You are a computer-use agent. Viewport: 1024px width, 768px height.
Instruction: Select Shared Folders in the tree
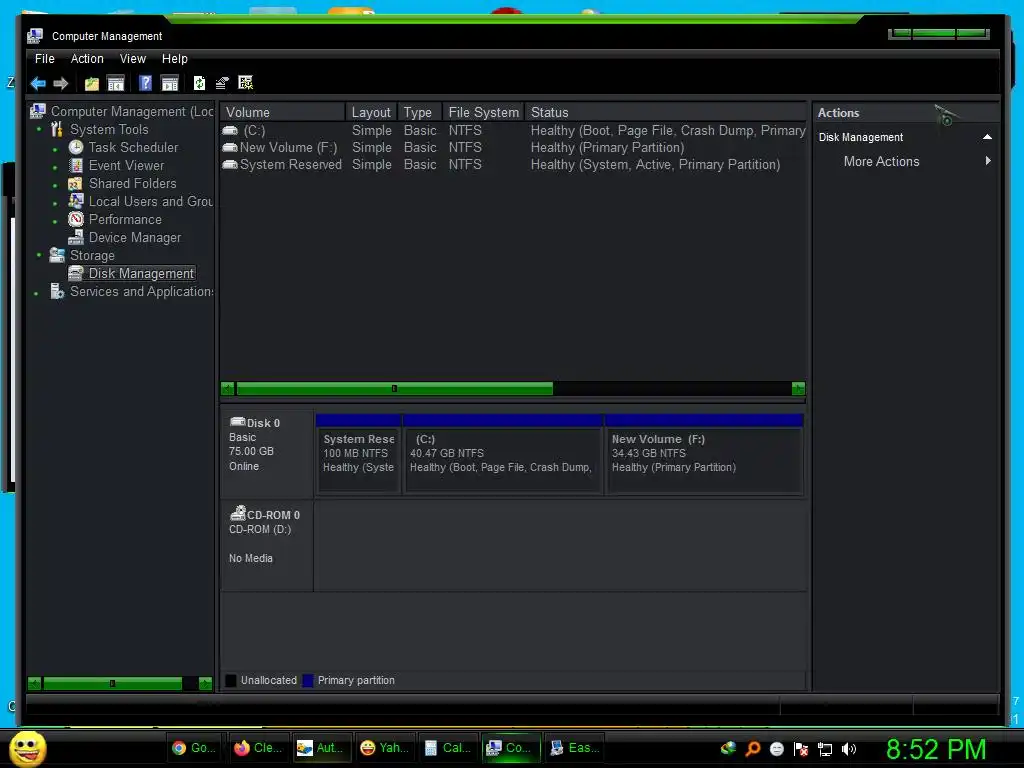tap(133, 184)
